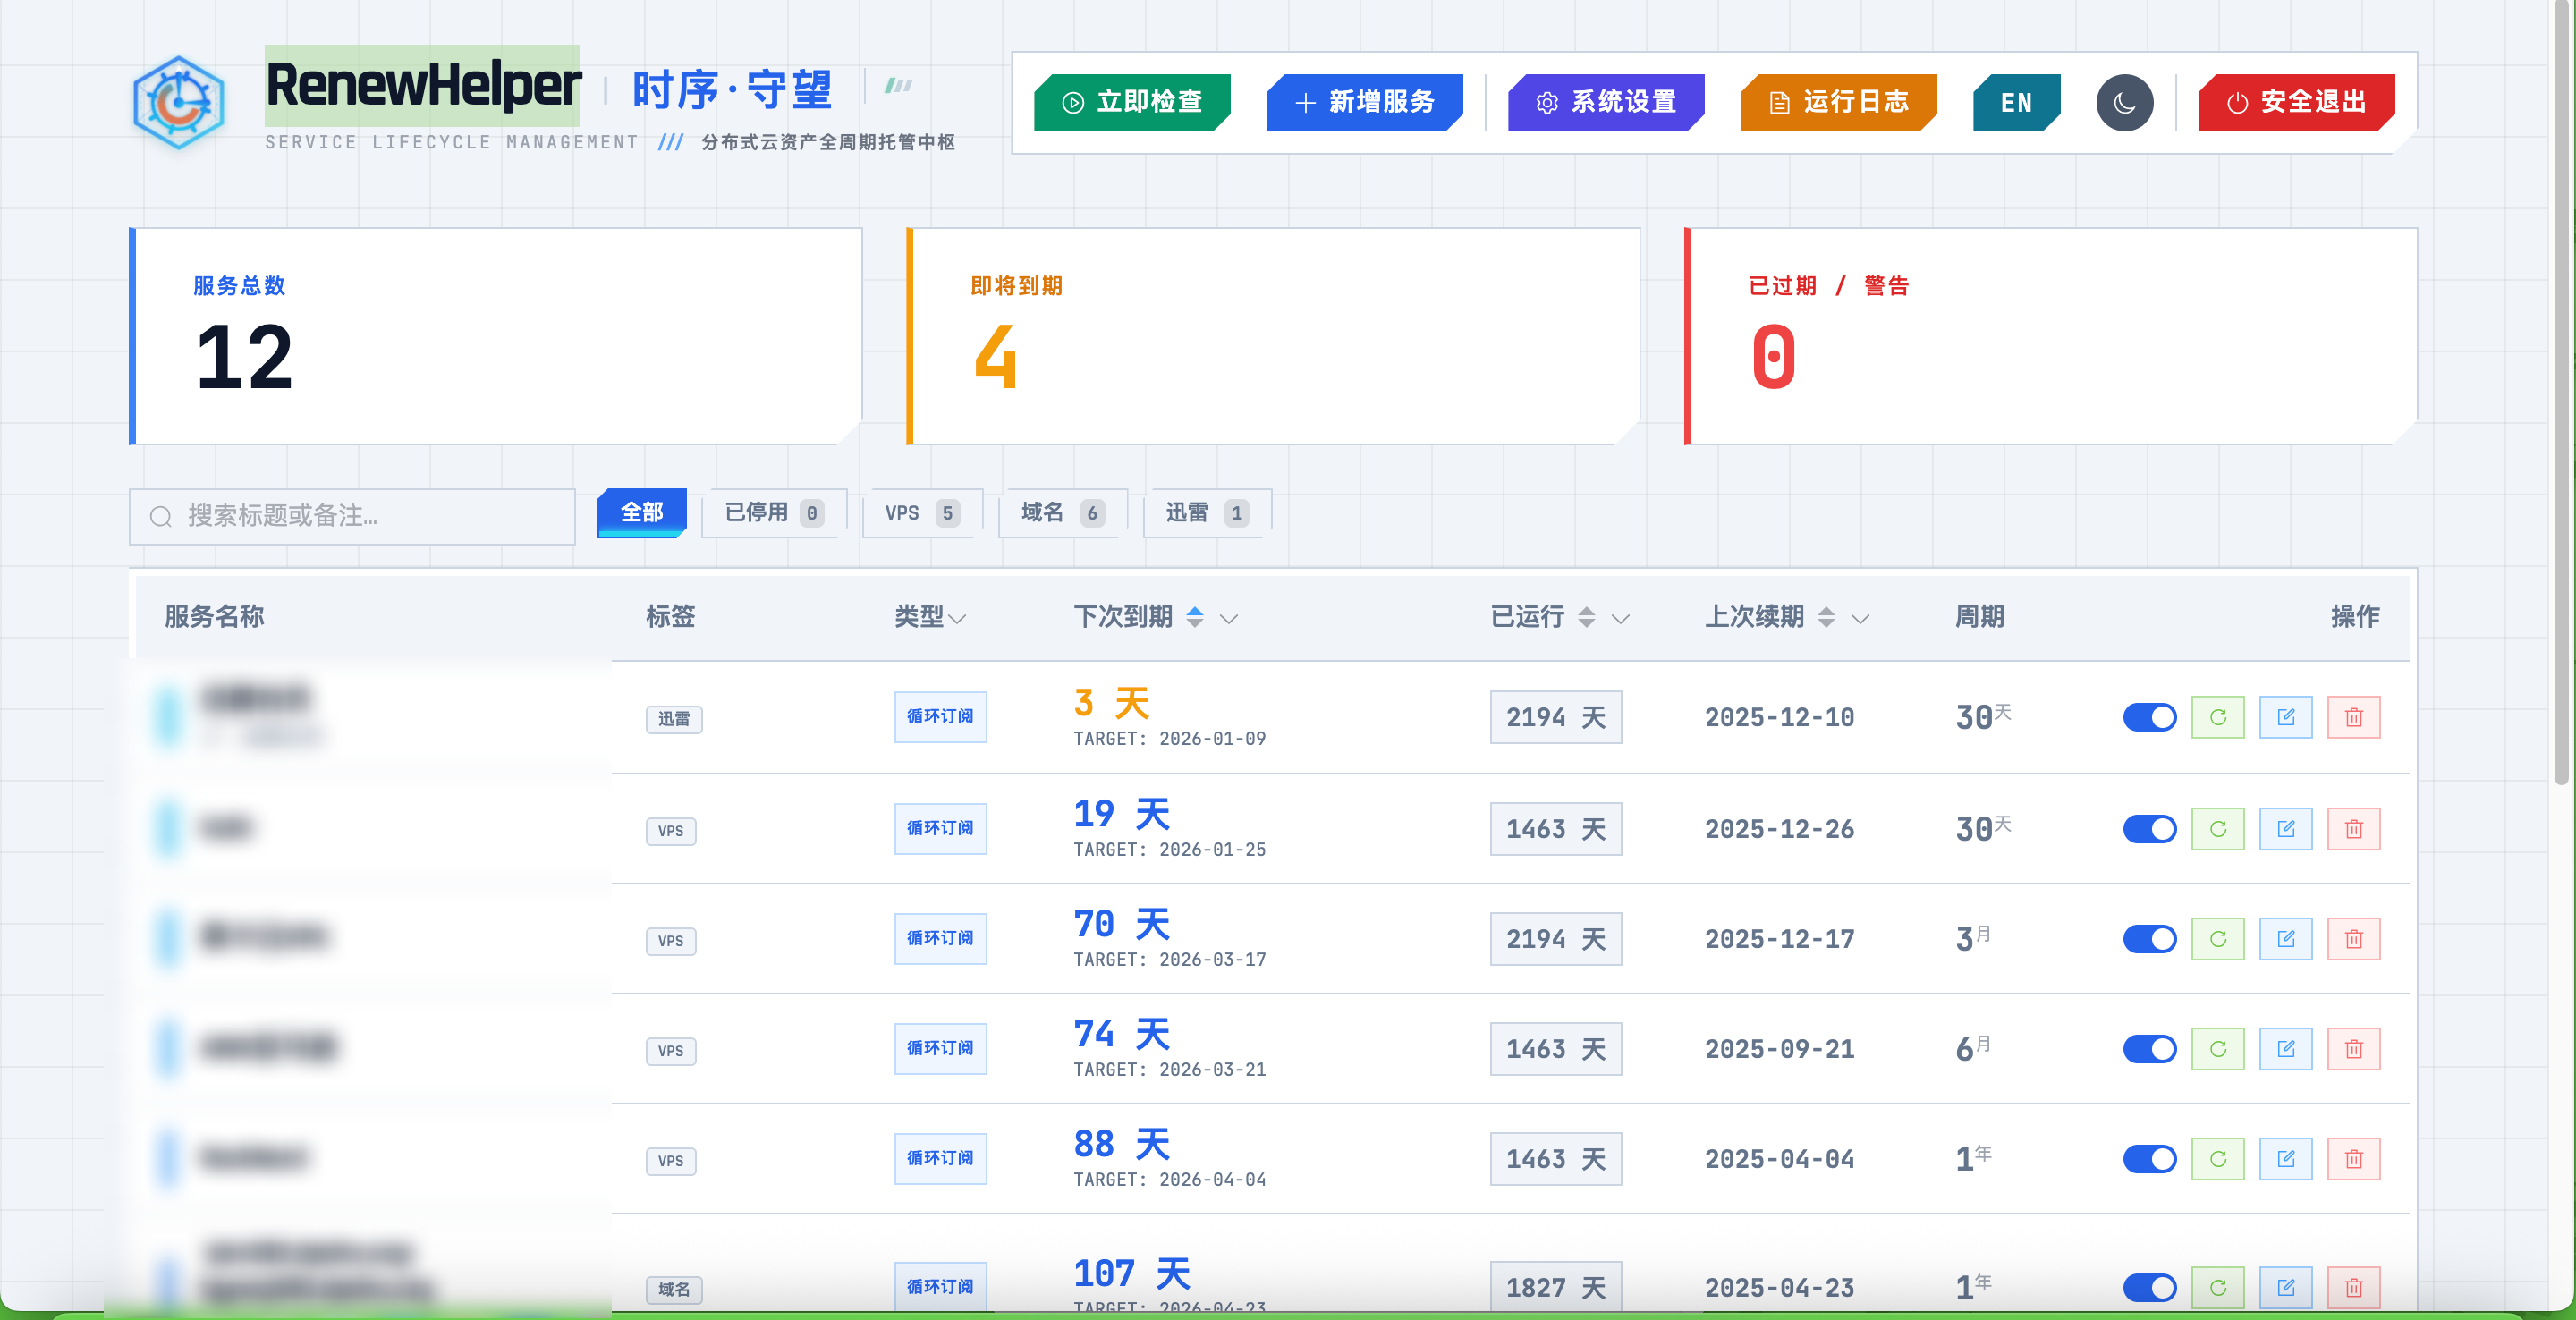
Task: Click the RenewHelper hexagon logo
Action: pyautogui.click(x=179, y=102)
